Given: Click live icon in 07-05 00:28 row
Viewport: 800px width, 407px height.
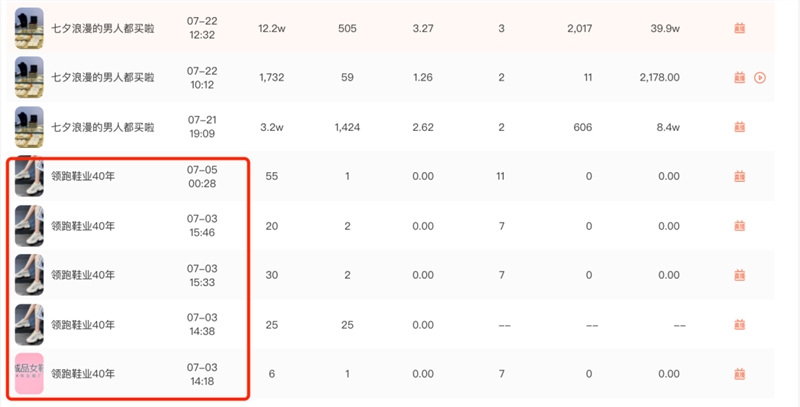Looking at the screenshot, I should click(739, 176).
